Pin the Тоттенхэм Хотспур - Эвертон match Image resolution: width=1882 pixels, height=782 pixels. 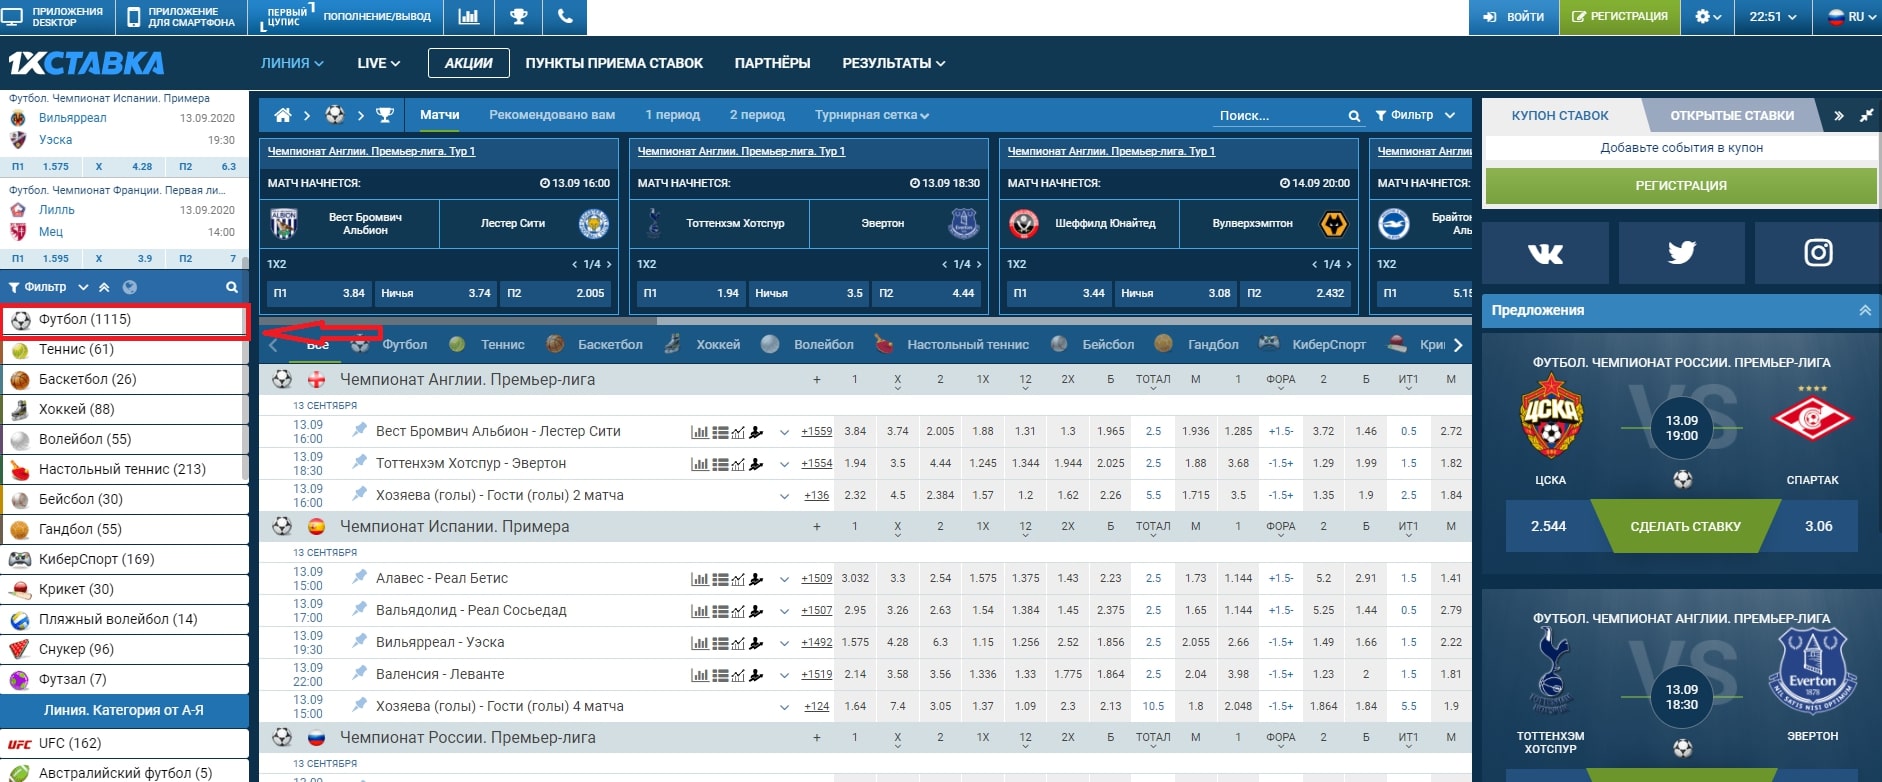(x=360, y=462)
